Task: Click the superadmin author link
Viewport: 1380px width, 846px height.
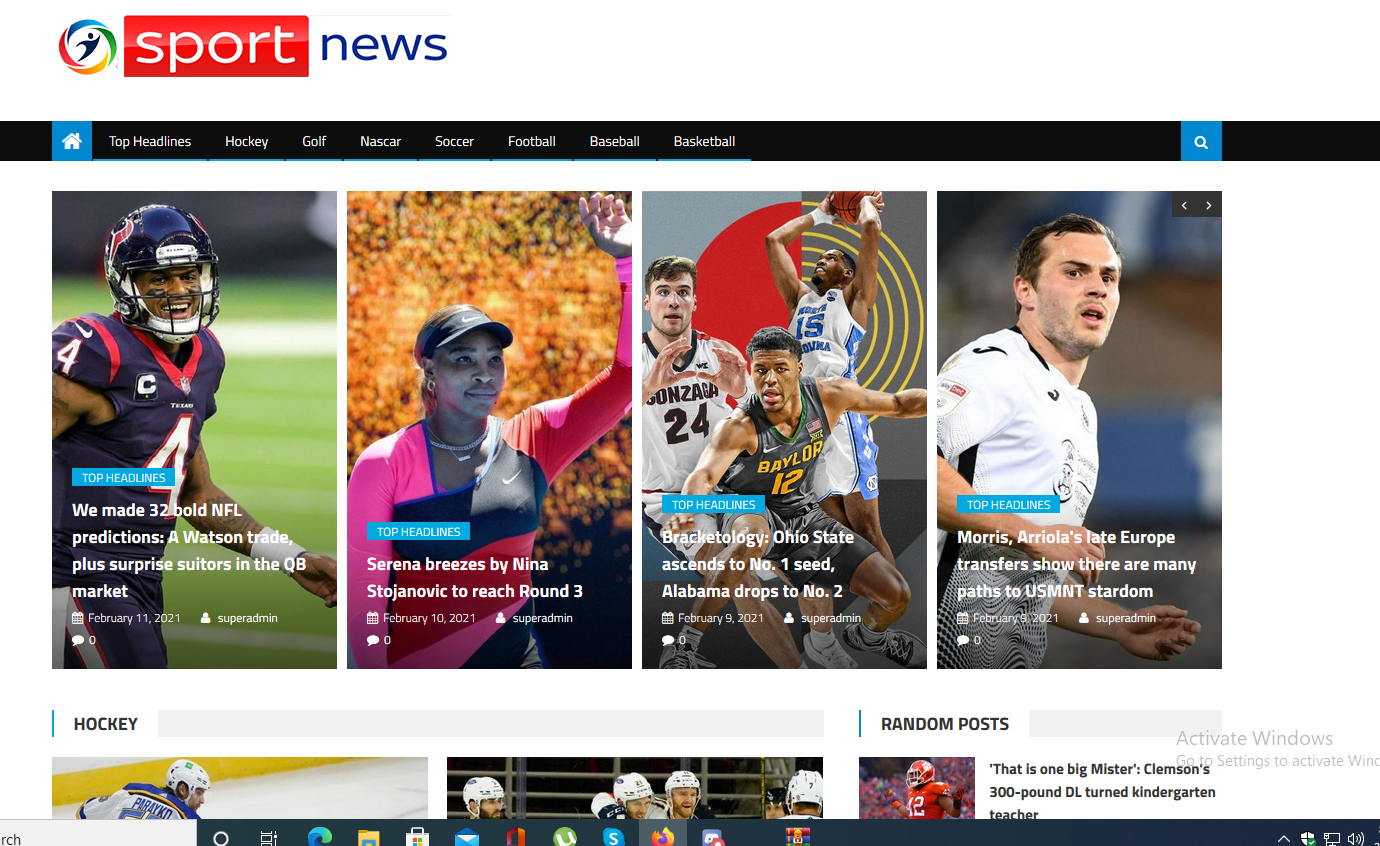Action: pyautogui.click(x=247, y=617)
